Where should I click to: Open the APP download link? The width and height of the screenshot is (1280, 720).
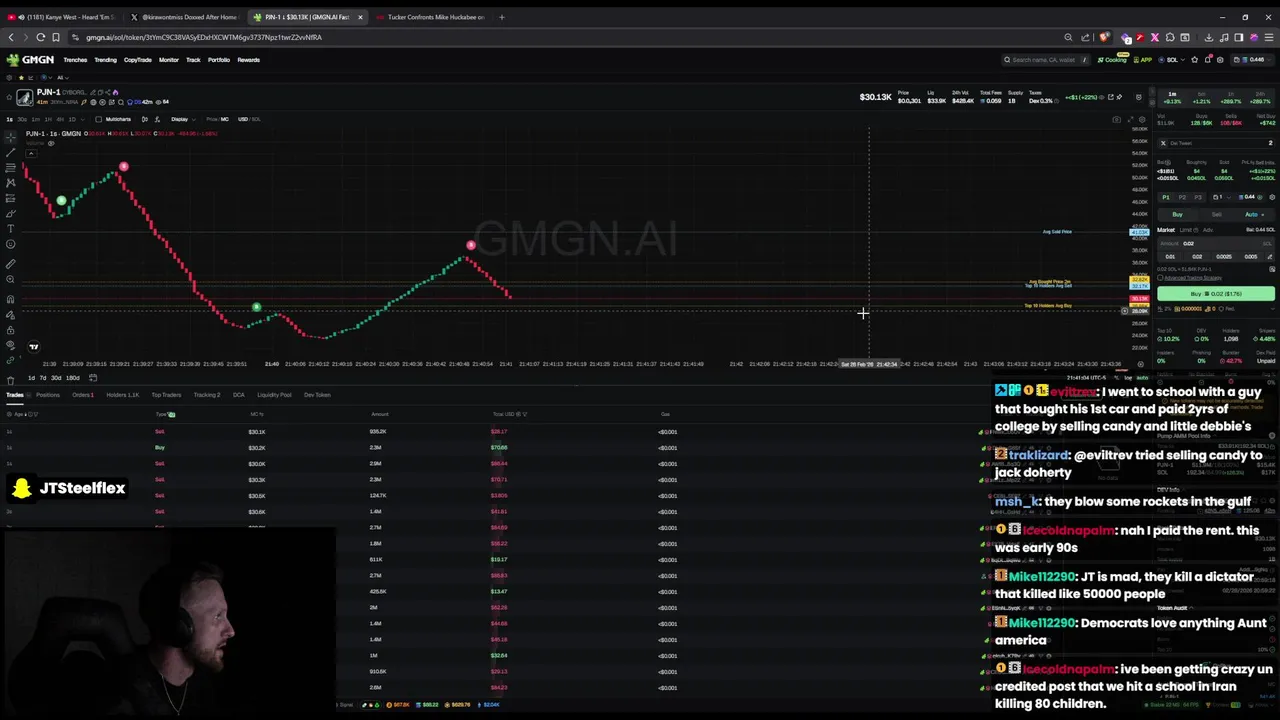pos(1143,60)
